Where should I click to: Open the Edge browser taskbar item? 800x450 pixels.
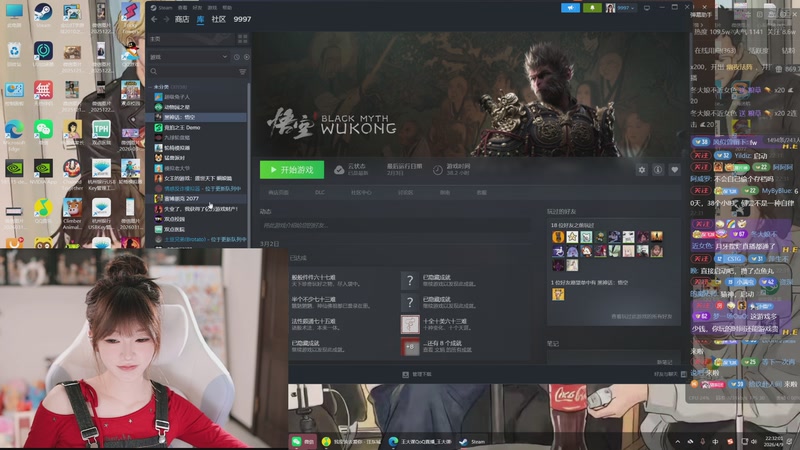(421, 442)
